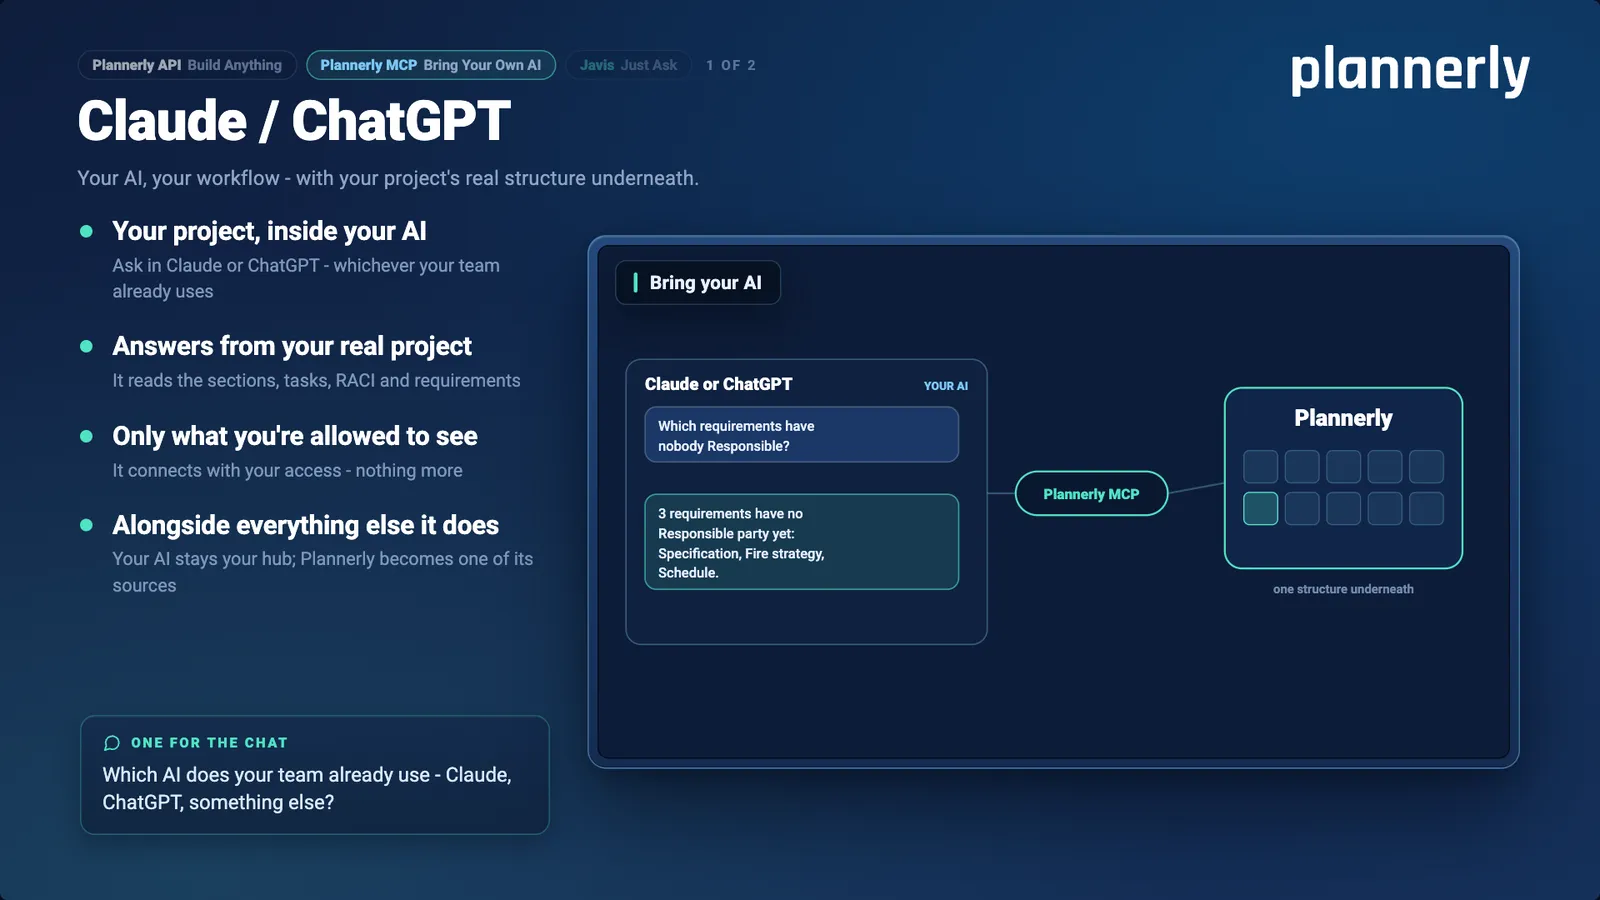
Task: Click 'It reads the sections, tasks, RACI and requirements'
Action: 316,380
